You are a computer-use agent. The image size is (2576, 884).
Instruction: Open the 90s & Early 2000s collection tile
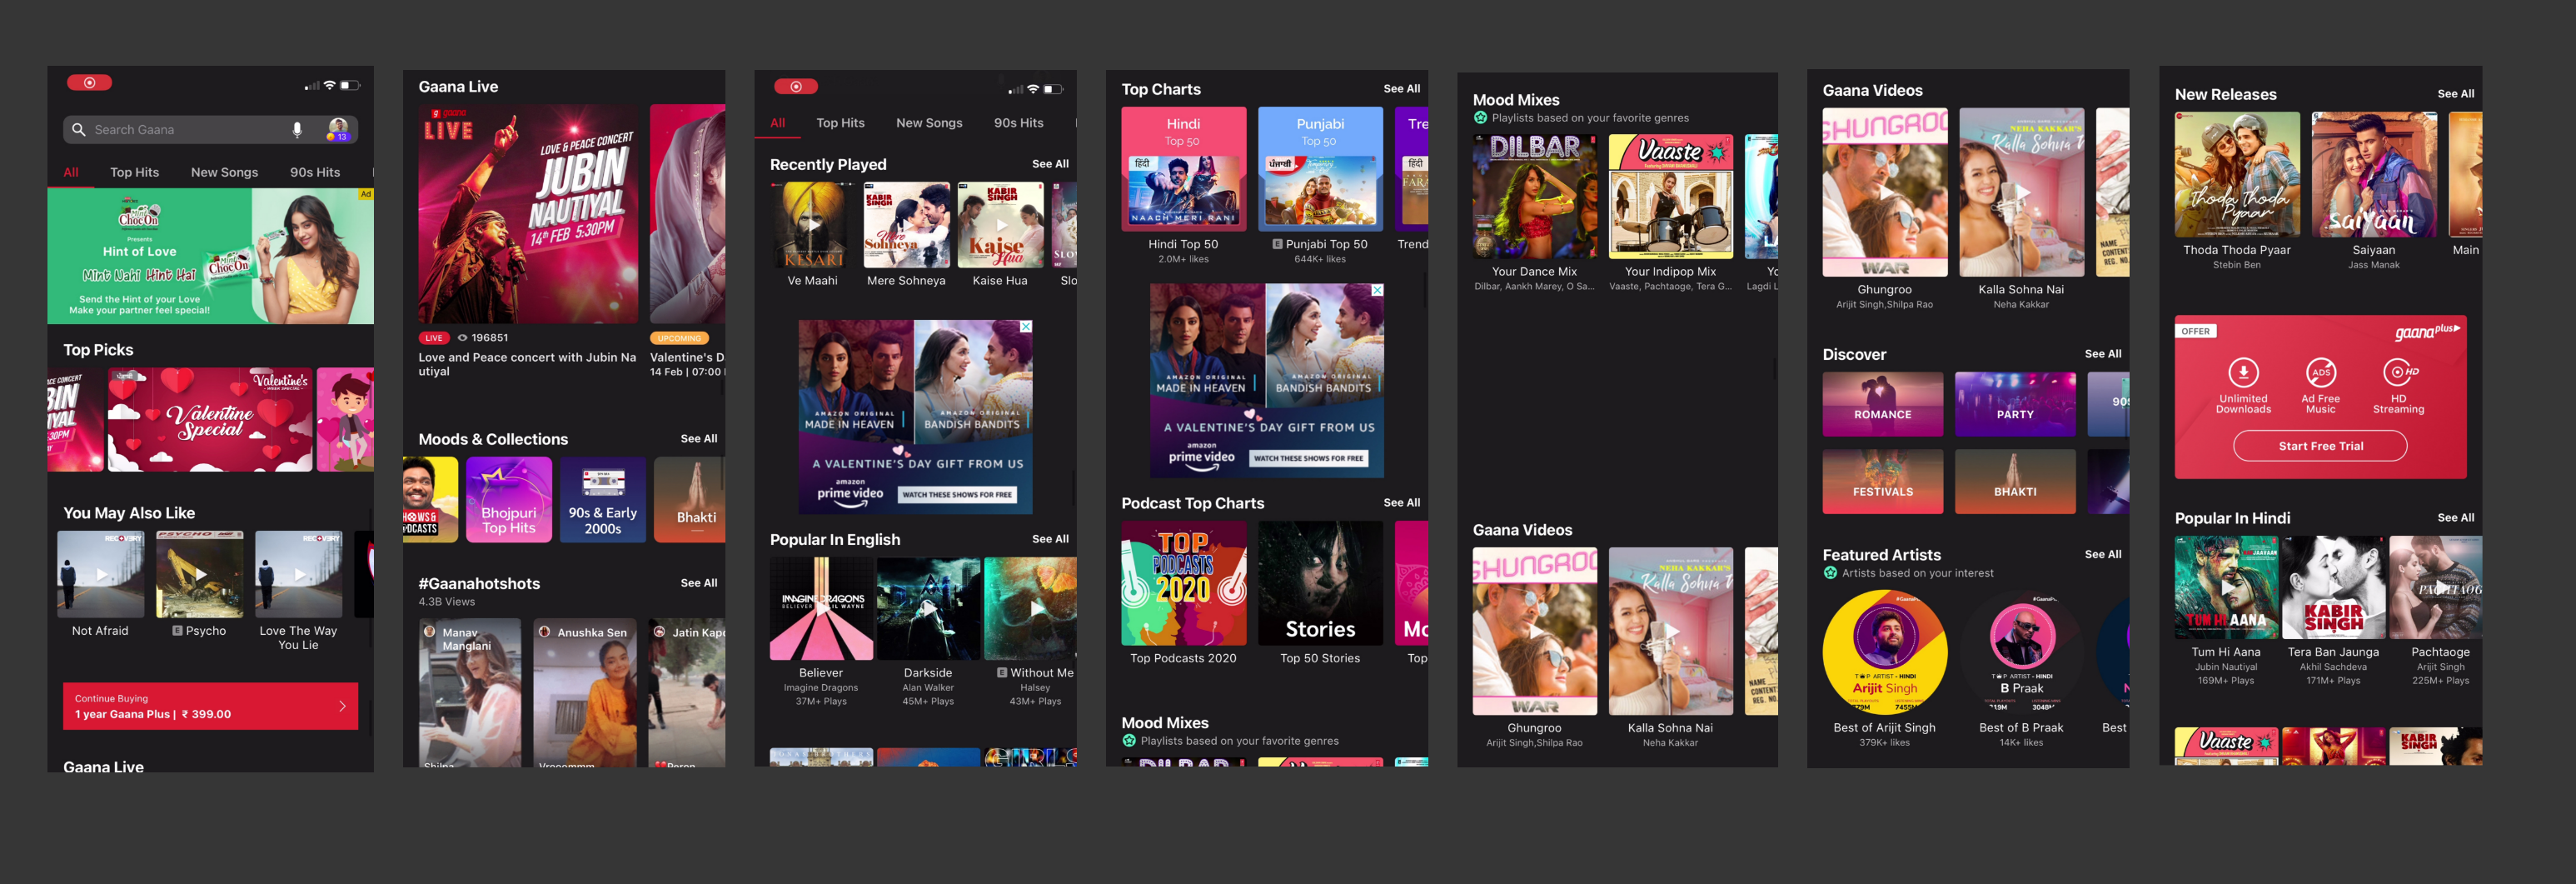pos(602,500)
